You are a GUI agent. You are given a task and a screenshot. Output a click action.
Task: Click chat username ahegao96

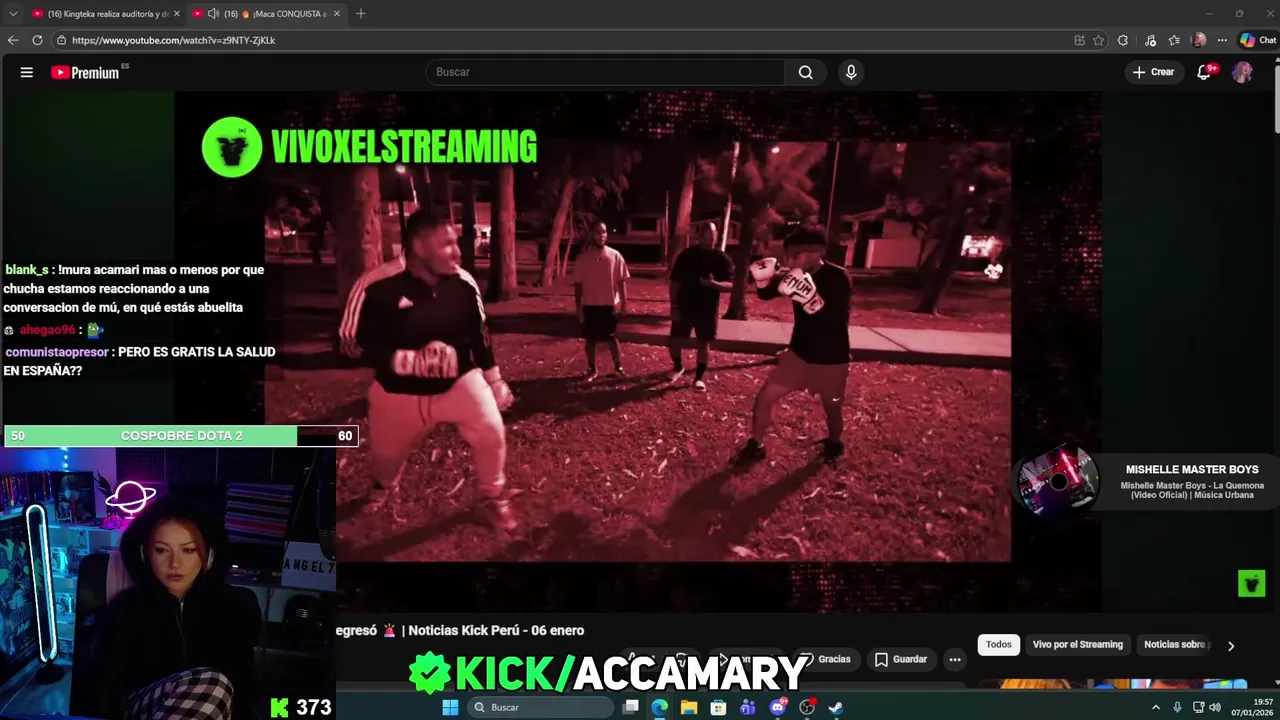(x=47, y=330)
